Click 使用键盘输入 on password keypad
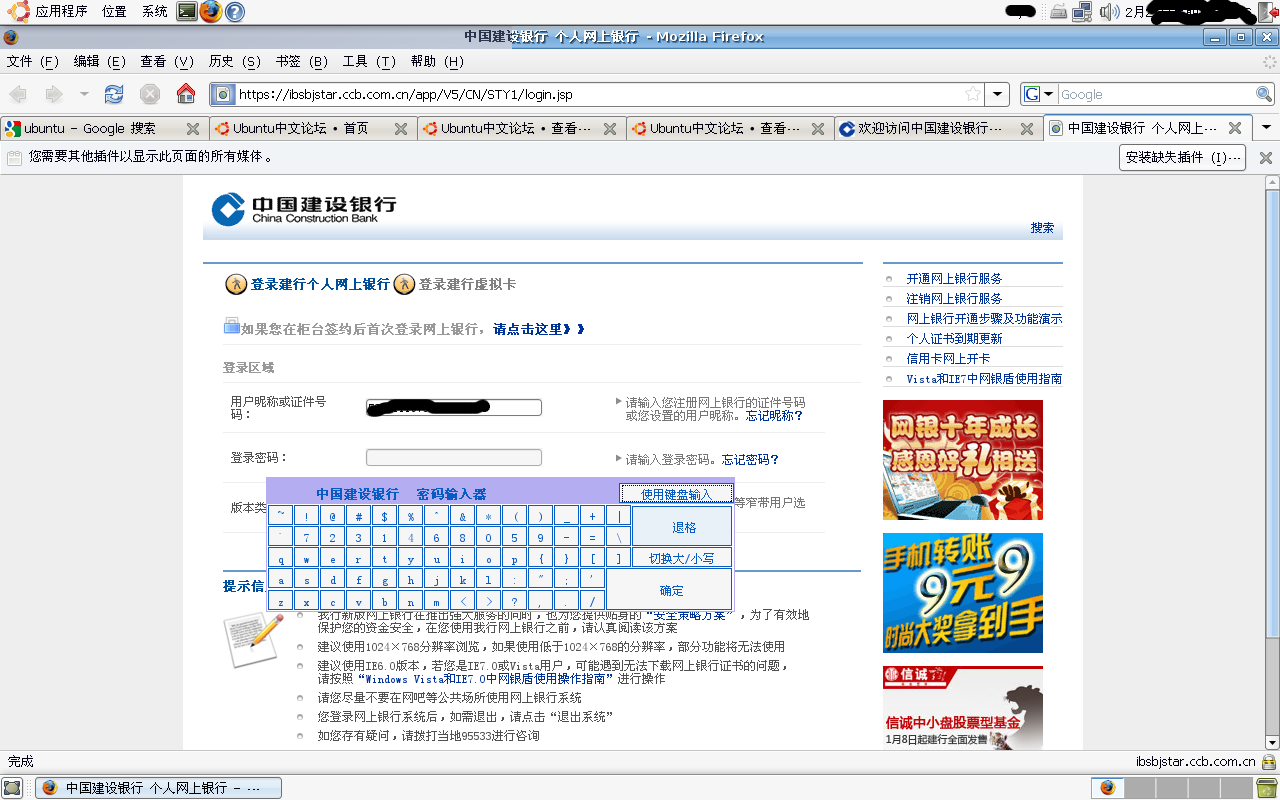This screenshot has height=800, width=1280. (x=676, y=494)
